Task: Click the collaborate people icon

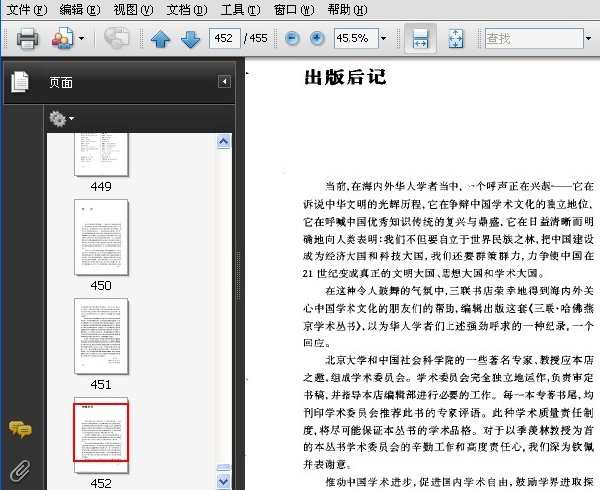Action: coord(62,38)
